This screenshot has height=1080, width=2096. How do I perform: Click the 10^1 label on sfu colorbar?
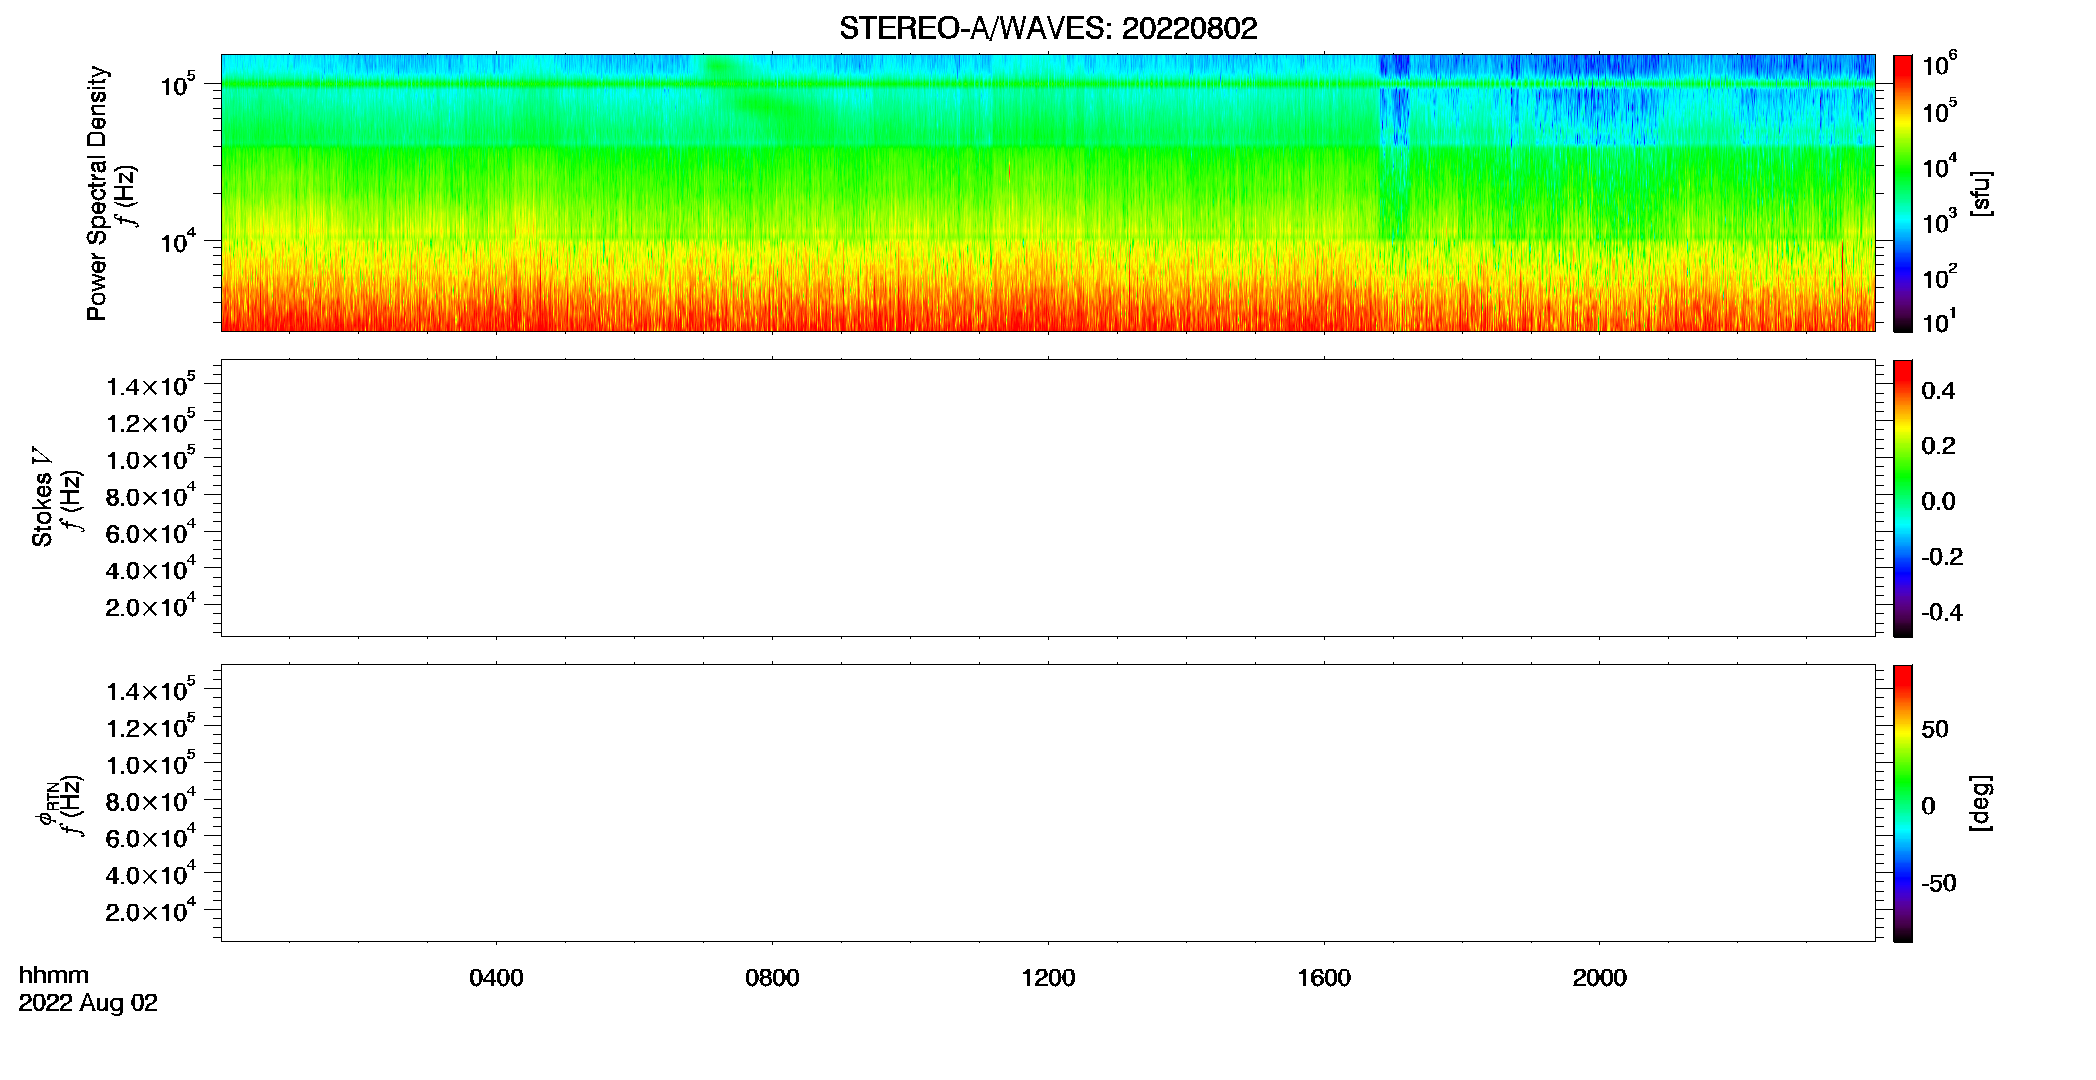pos(1940,322)
